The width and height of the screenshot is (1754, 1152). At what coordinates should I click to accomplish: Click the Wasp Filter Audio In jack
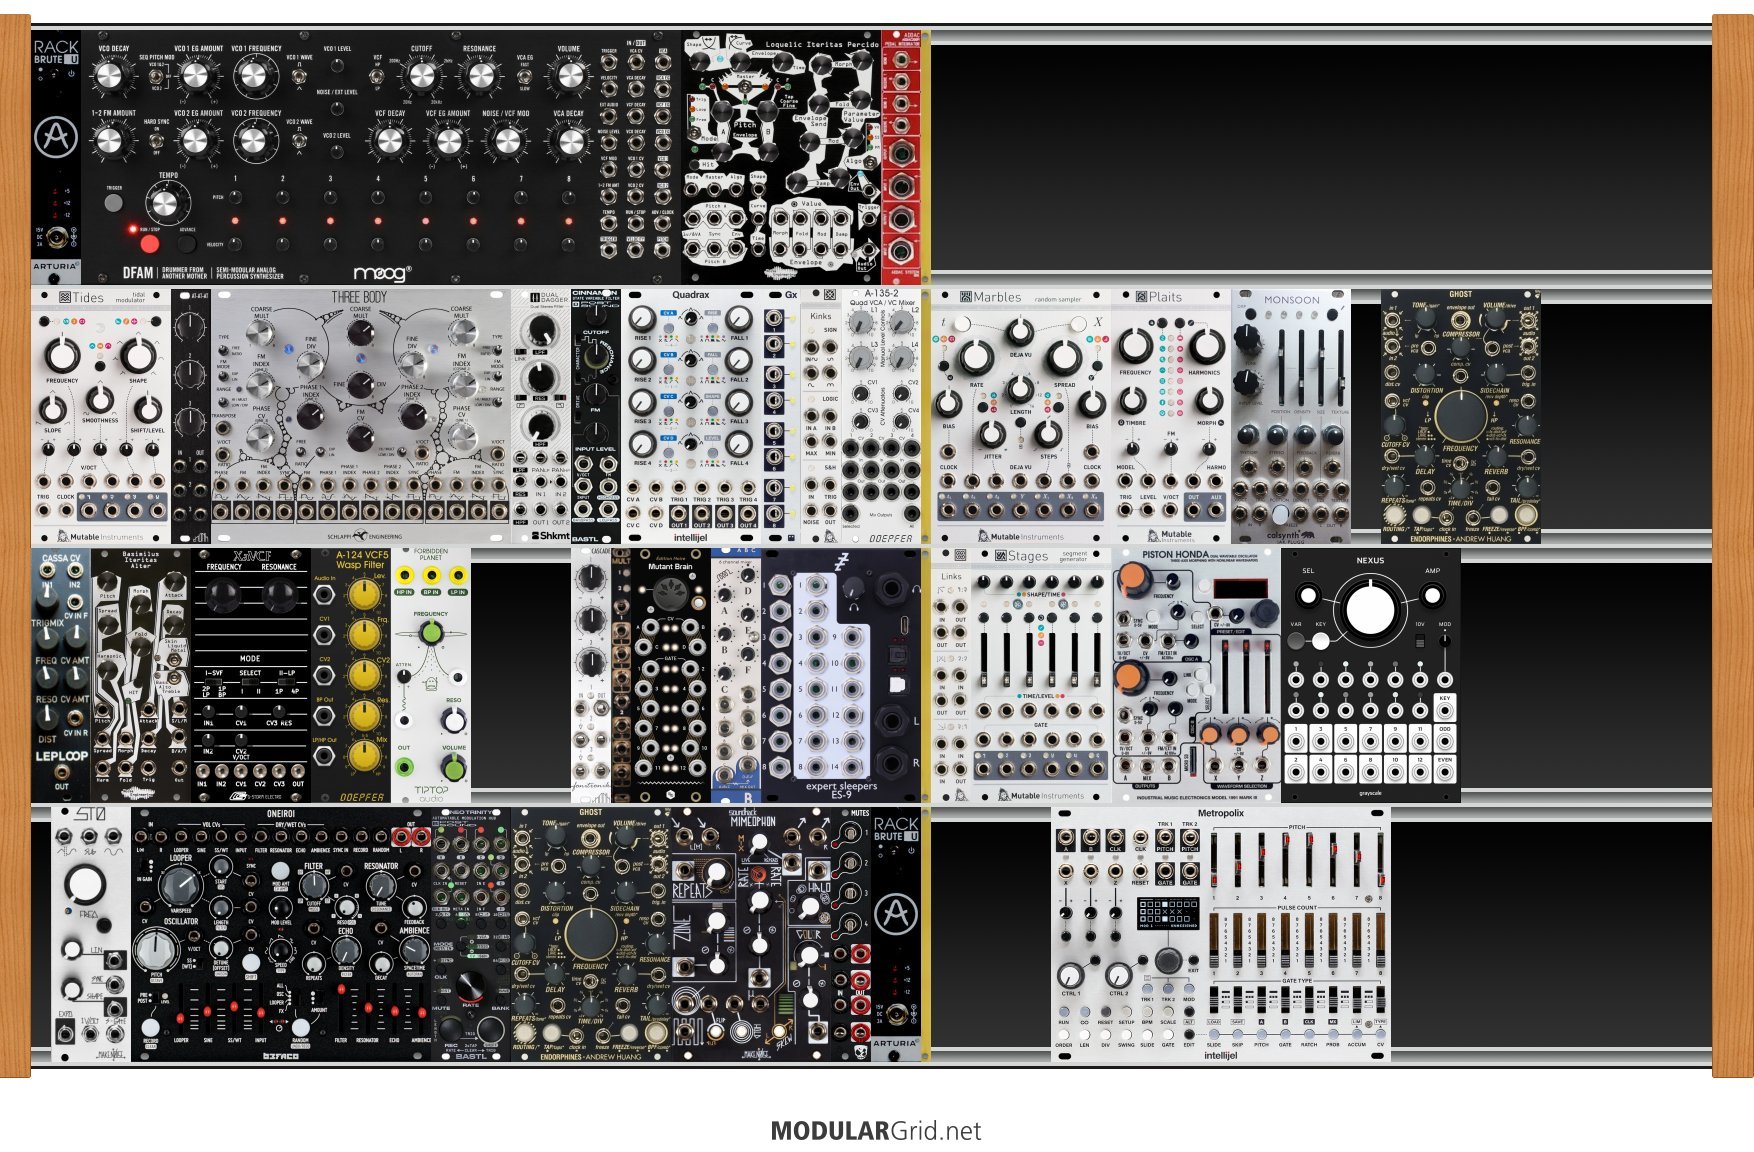pos(325,596)
